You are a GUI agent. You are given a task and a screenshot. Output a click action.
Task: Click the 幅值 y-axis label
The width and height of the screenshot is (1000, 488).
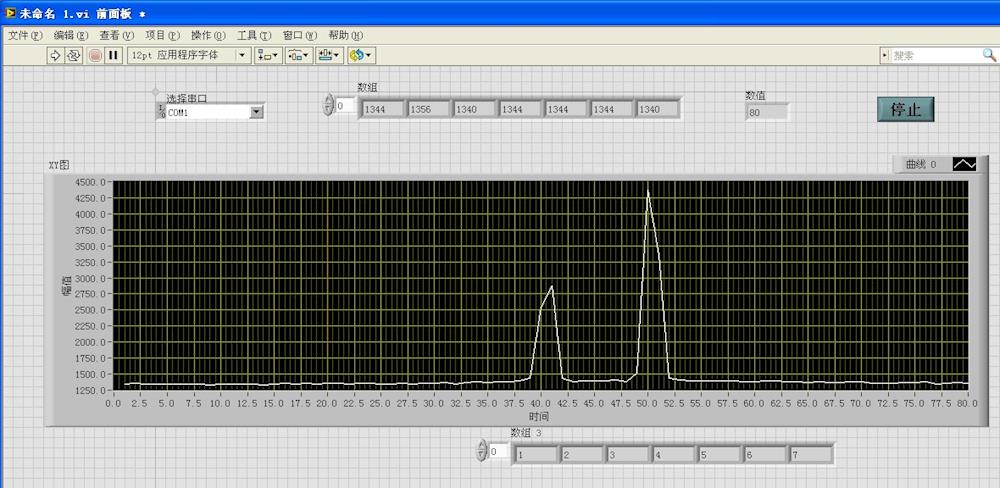66,285
